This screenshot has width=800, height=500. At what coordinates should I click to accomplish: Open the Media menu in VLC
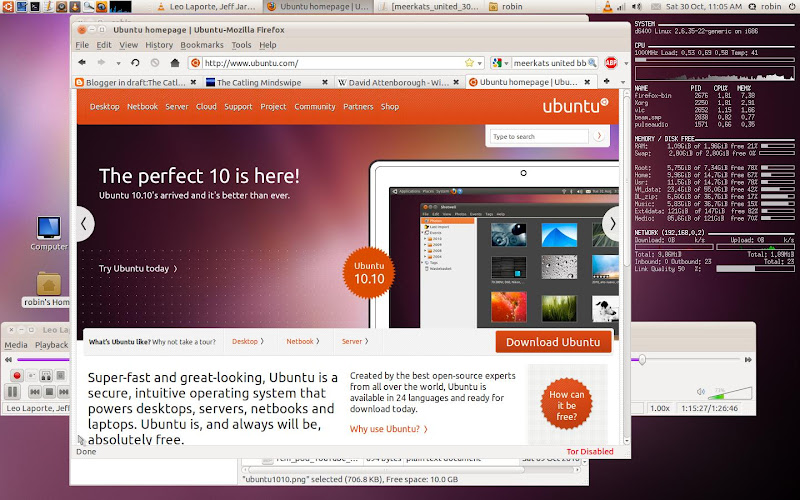click(16, 345)
